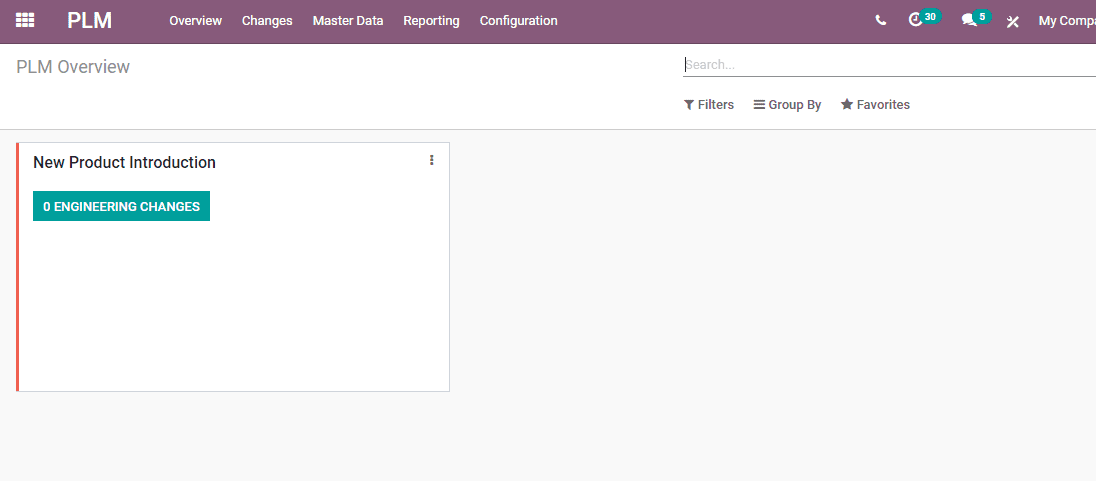Screen dimensions: 1096x481
Task: Expand the Favorites dropdown
Action: click(x=875, y=105)
